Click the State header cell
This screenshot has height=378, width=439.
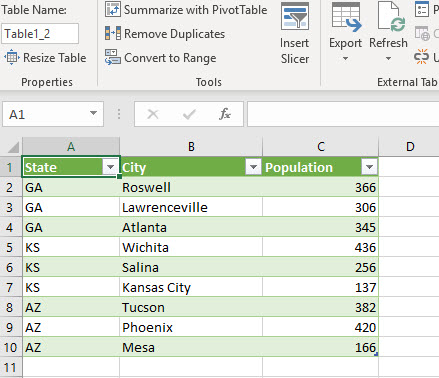tap(71, 167)
